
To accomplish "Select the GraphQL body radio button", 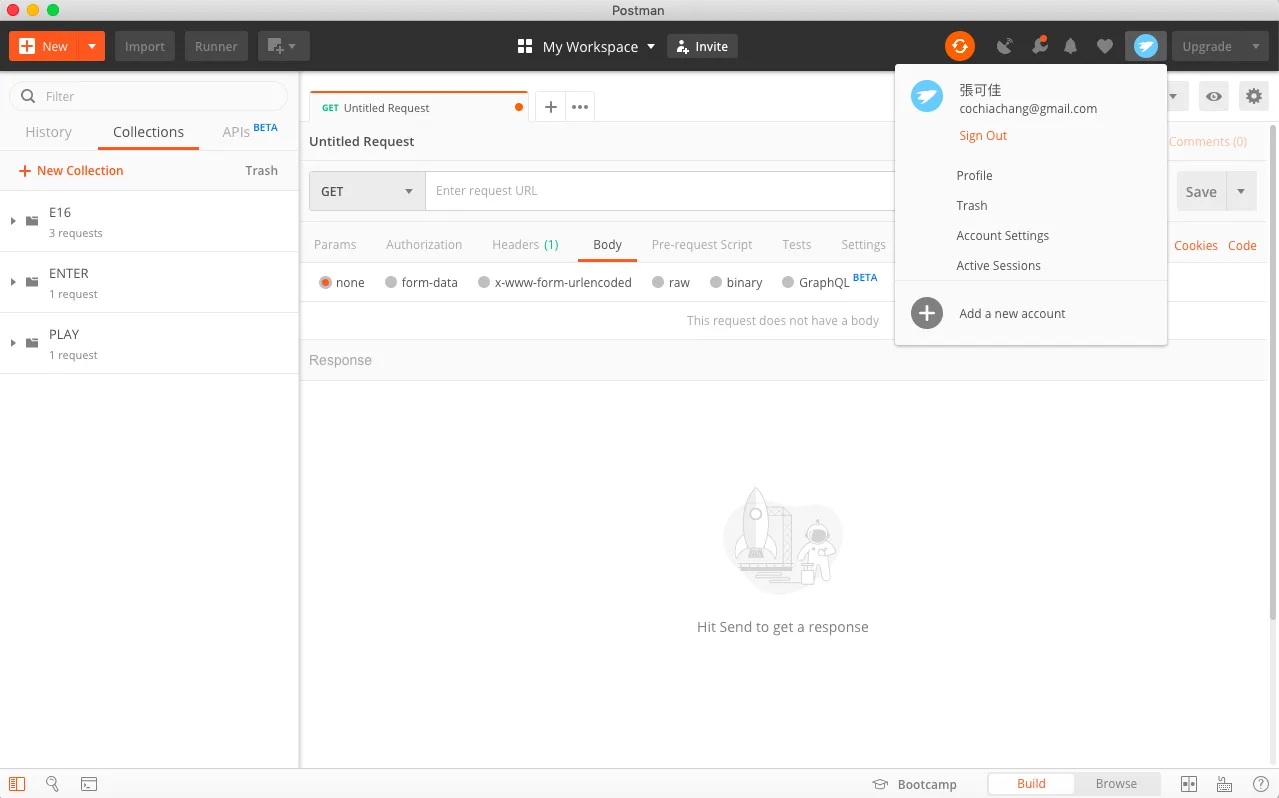I will 788,282.
